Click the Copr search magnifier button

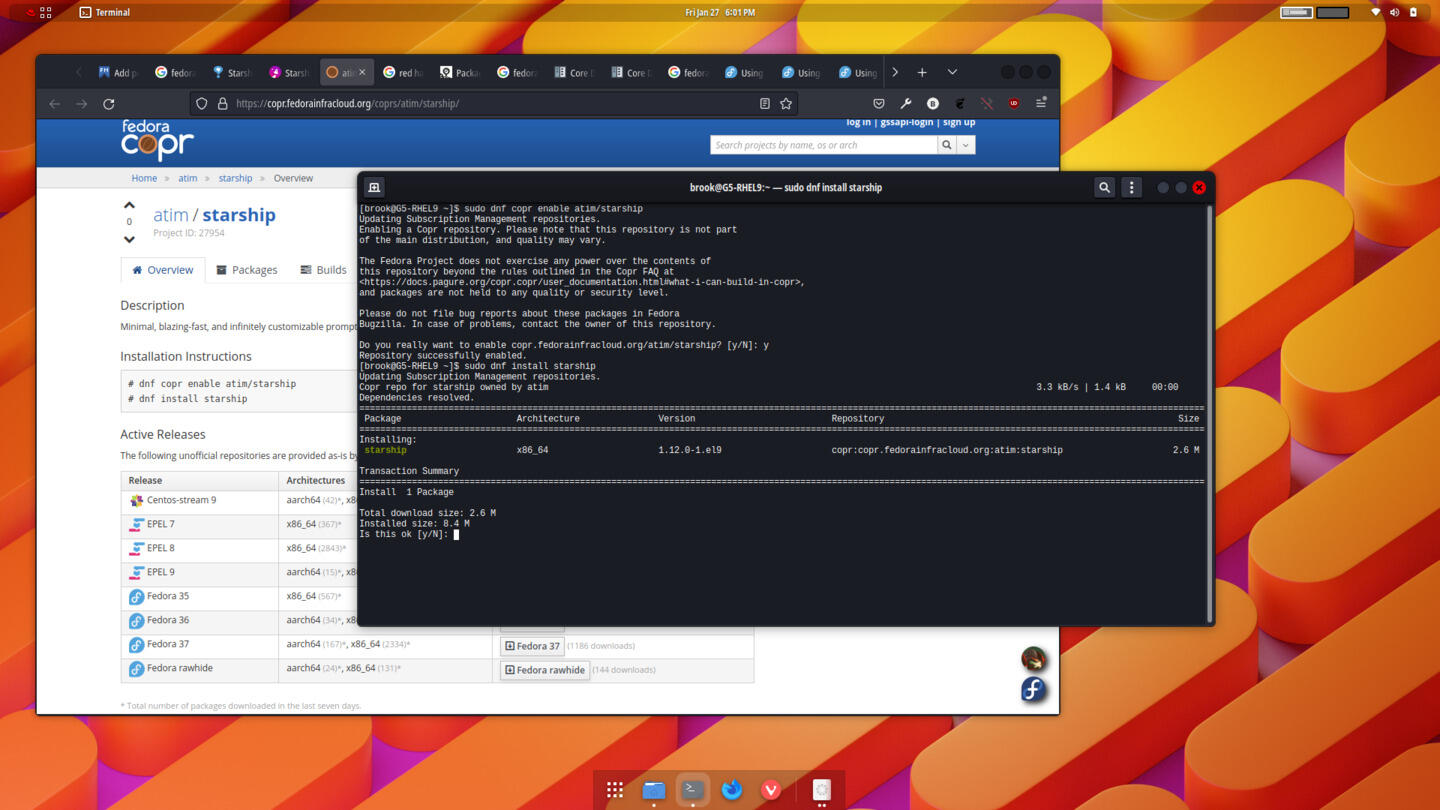pos(947,145)
